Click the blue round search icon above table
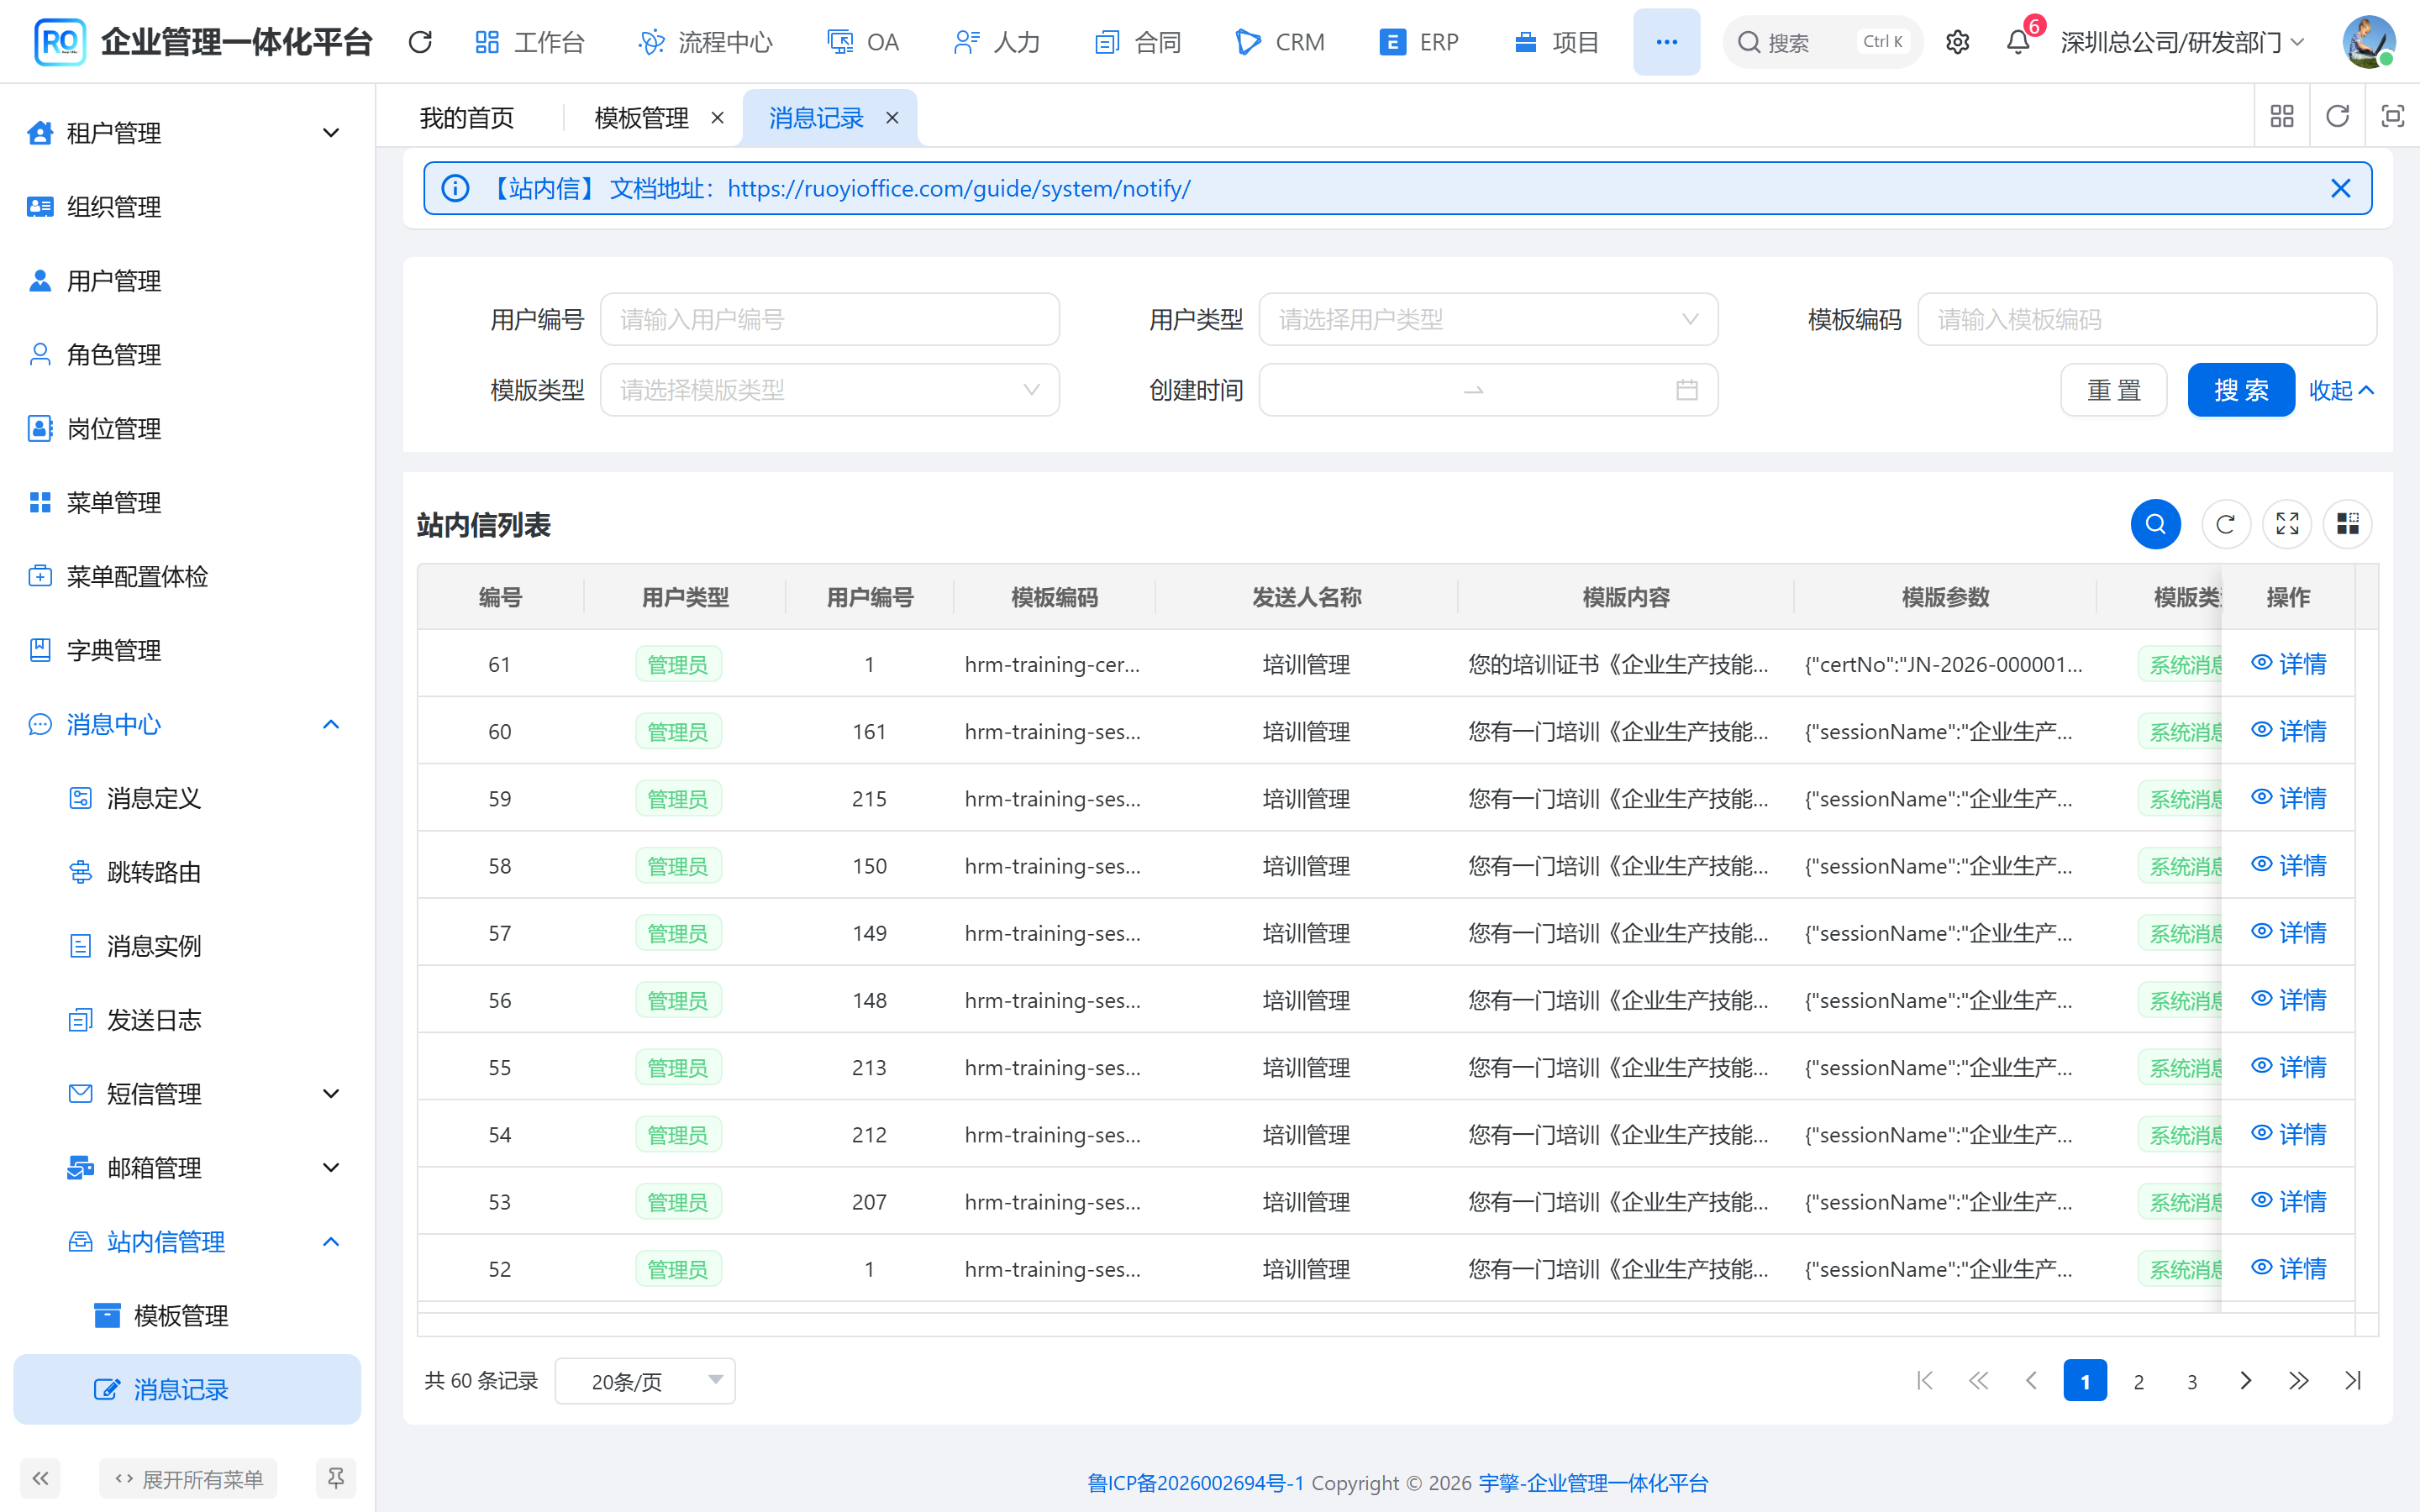 coord(2156,524)
